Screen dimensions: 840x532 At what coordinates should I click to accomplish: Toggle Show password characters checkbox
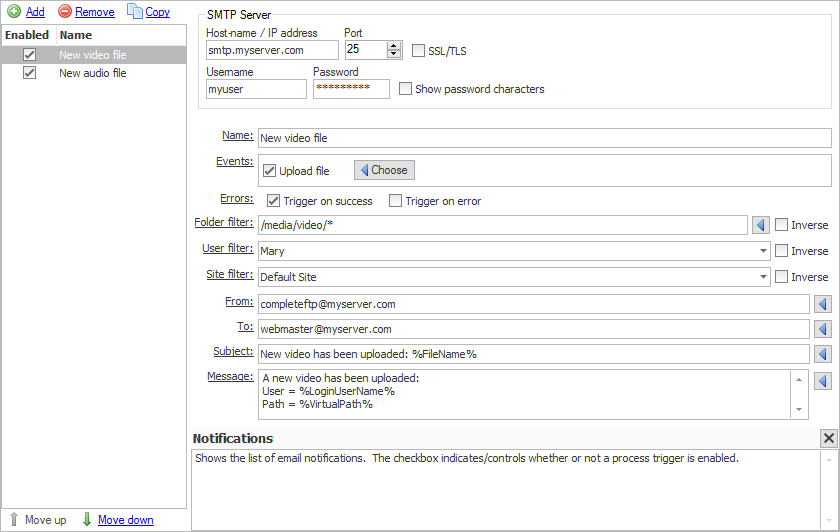(405, 89)
